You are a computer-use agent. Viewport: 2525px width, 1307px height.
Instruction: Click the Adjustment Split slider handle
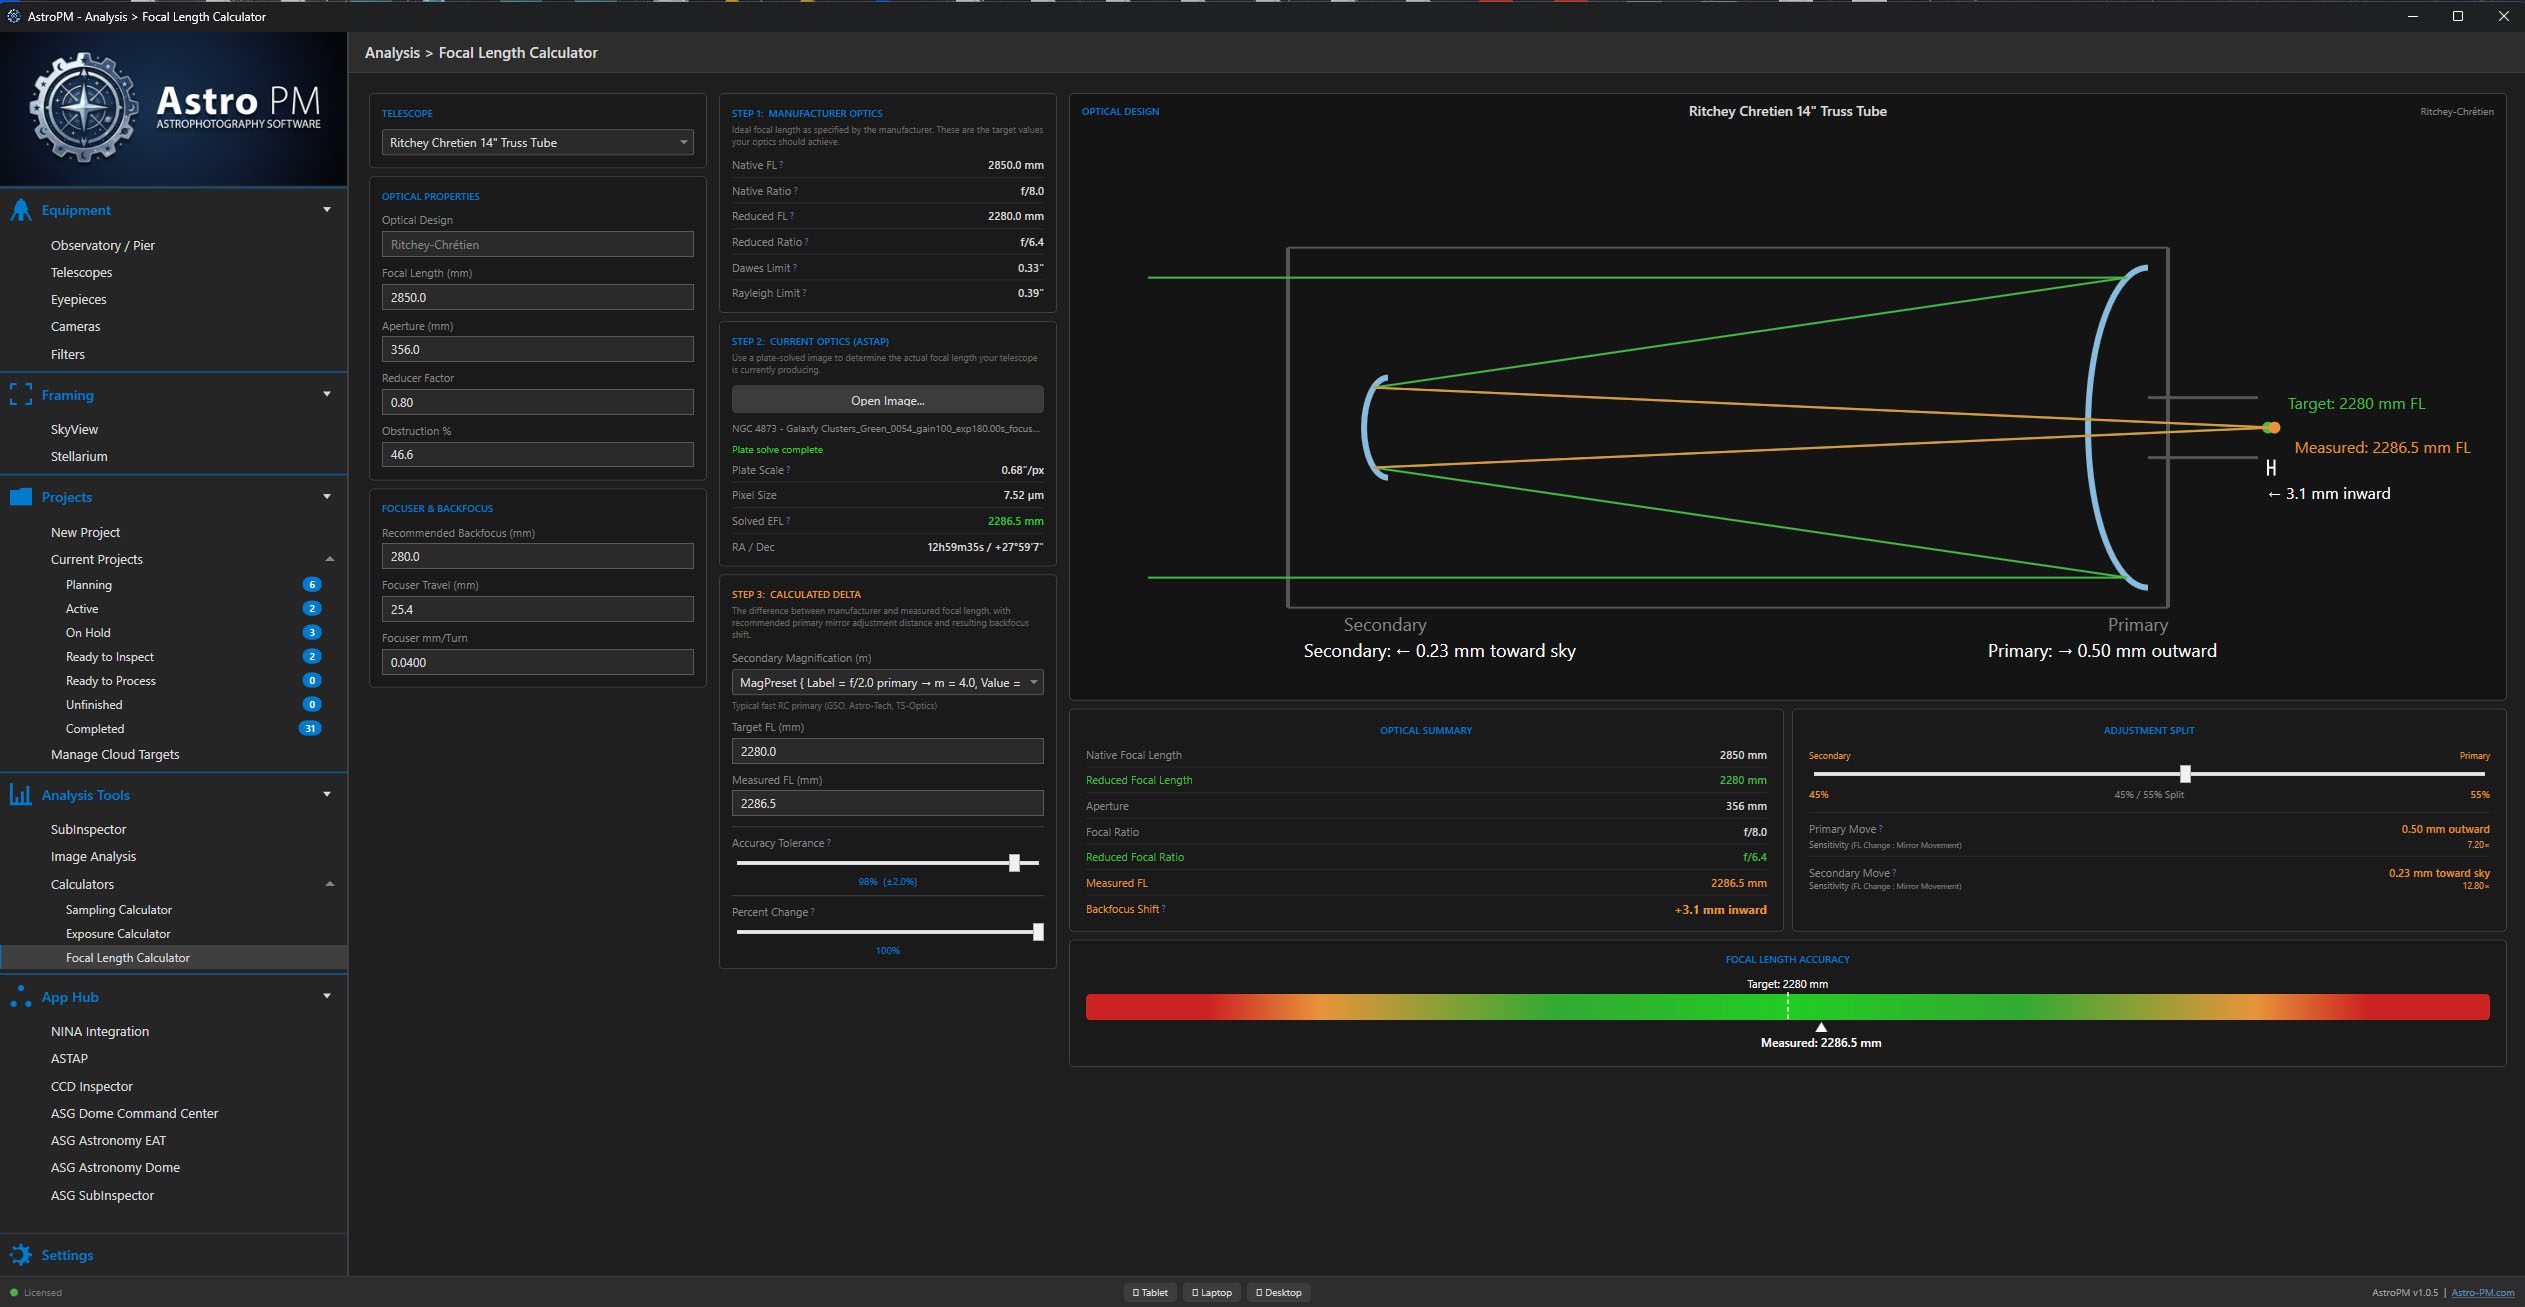[2185, 773]
